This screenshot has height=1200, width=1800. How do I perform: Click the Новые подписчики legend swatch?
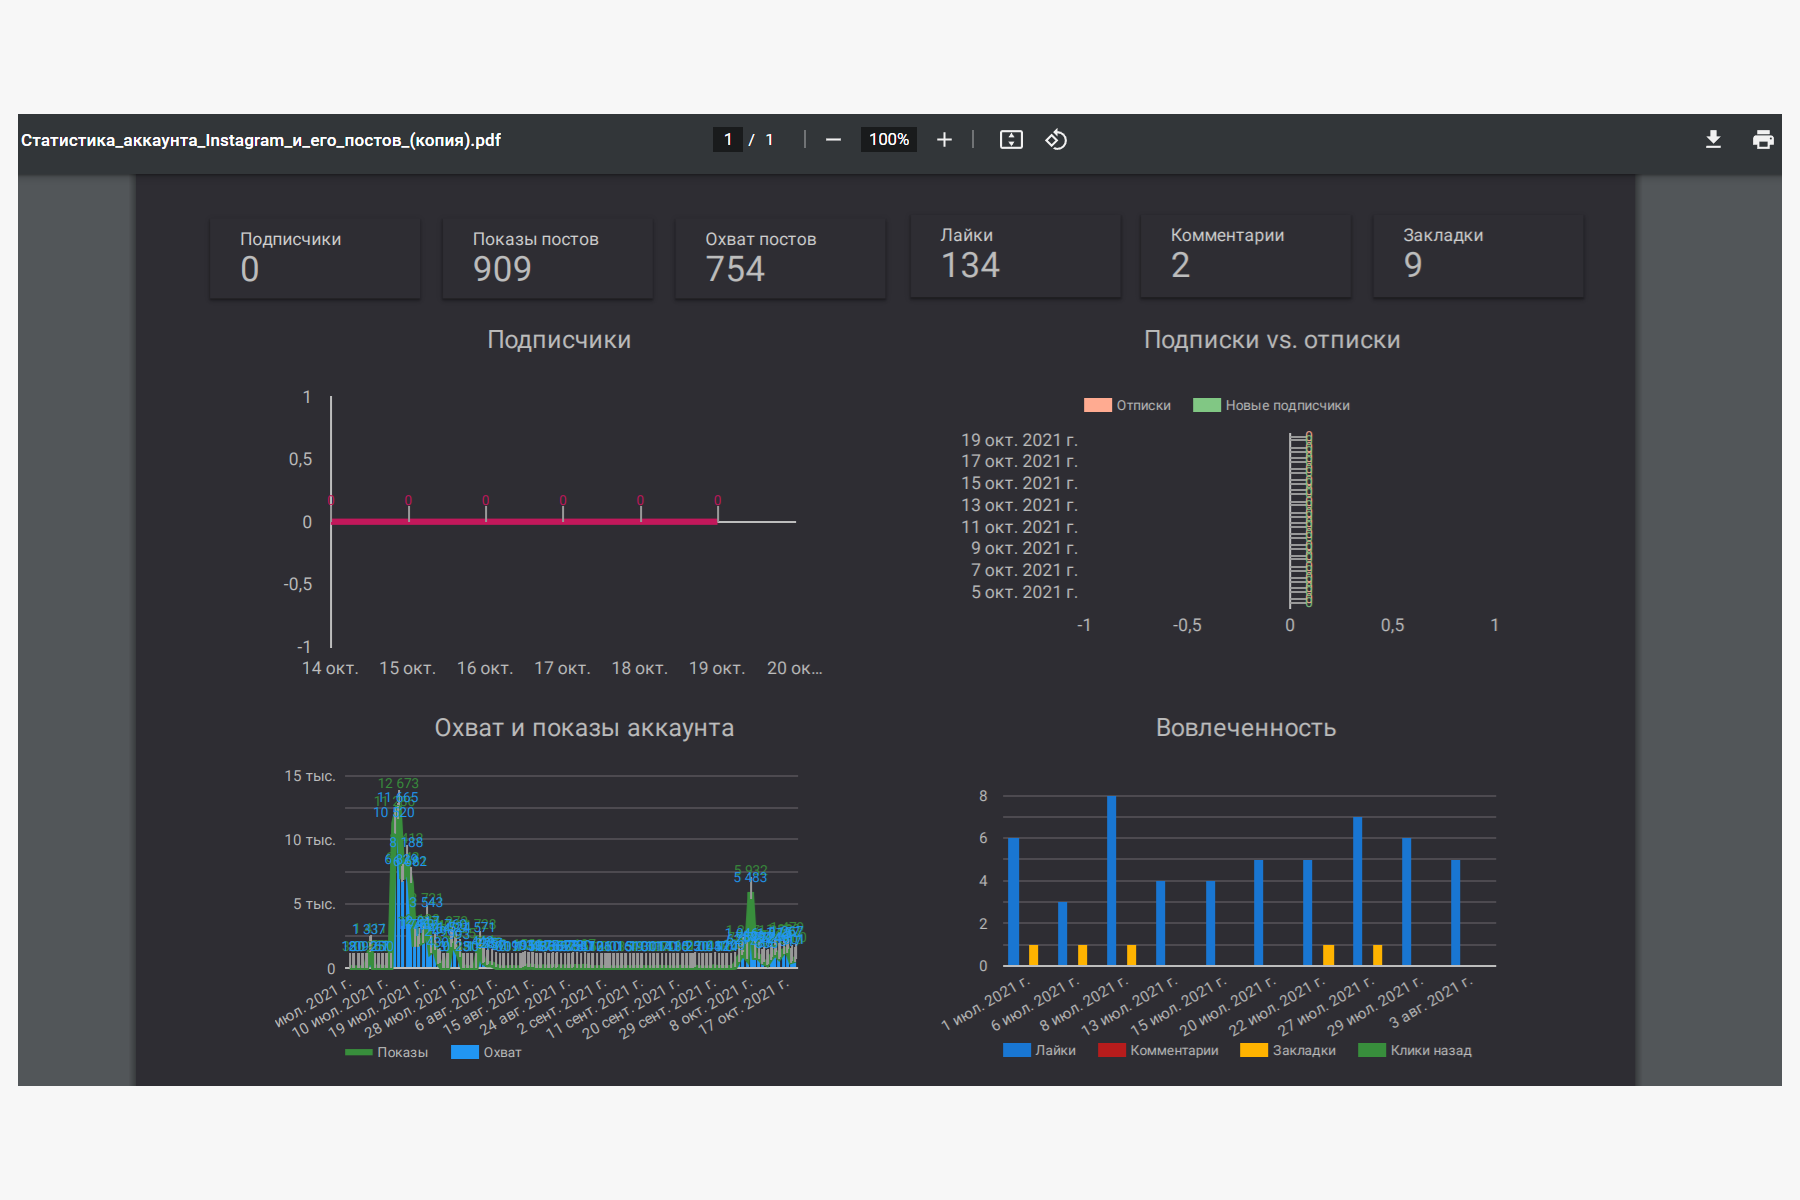(x=1207, y=405)
